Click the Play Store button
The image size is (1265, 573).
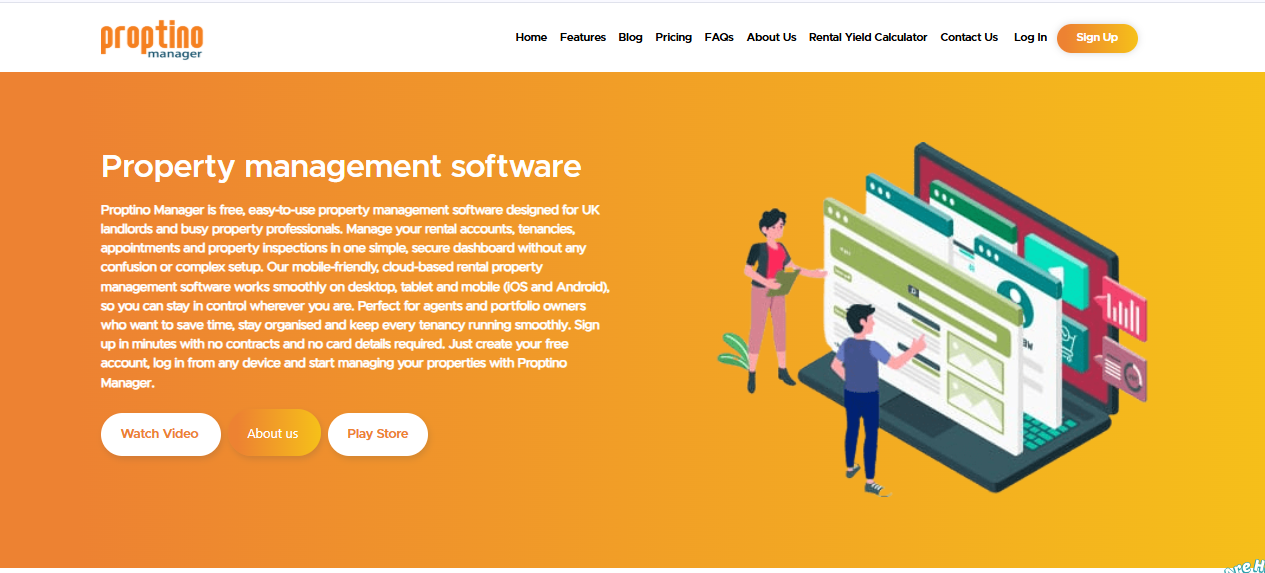point(378,434)
